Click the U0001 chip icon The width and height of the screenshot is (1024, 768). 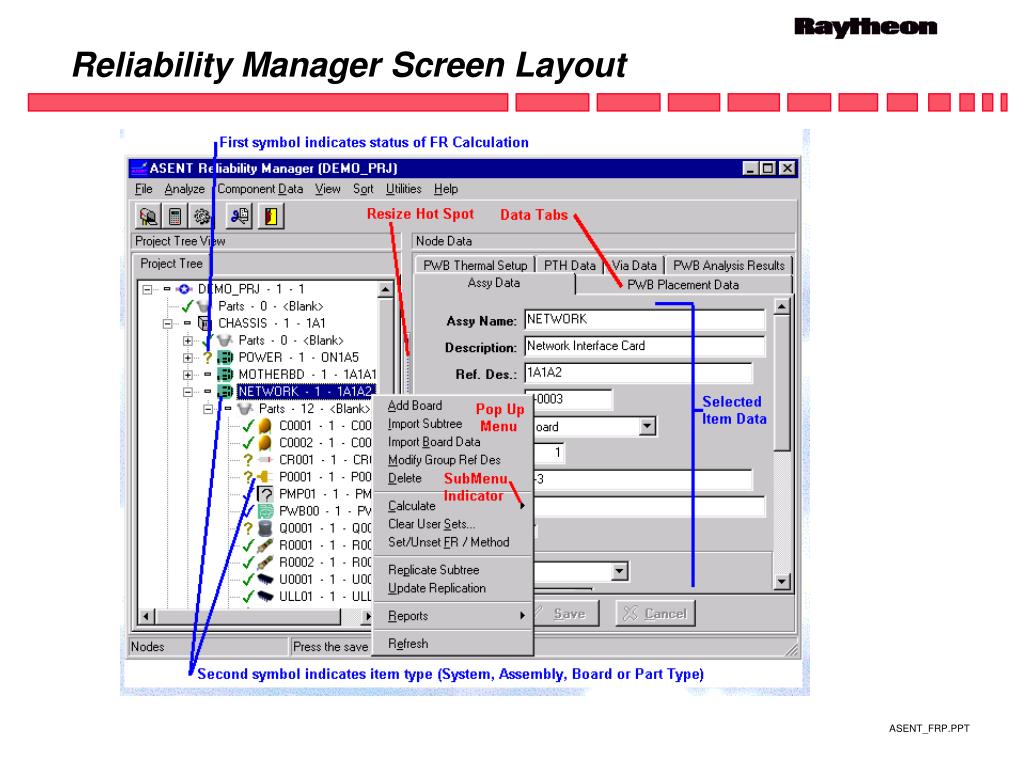point(265,579)
